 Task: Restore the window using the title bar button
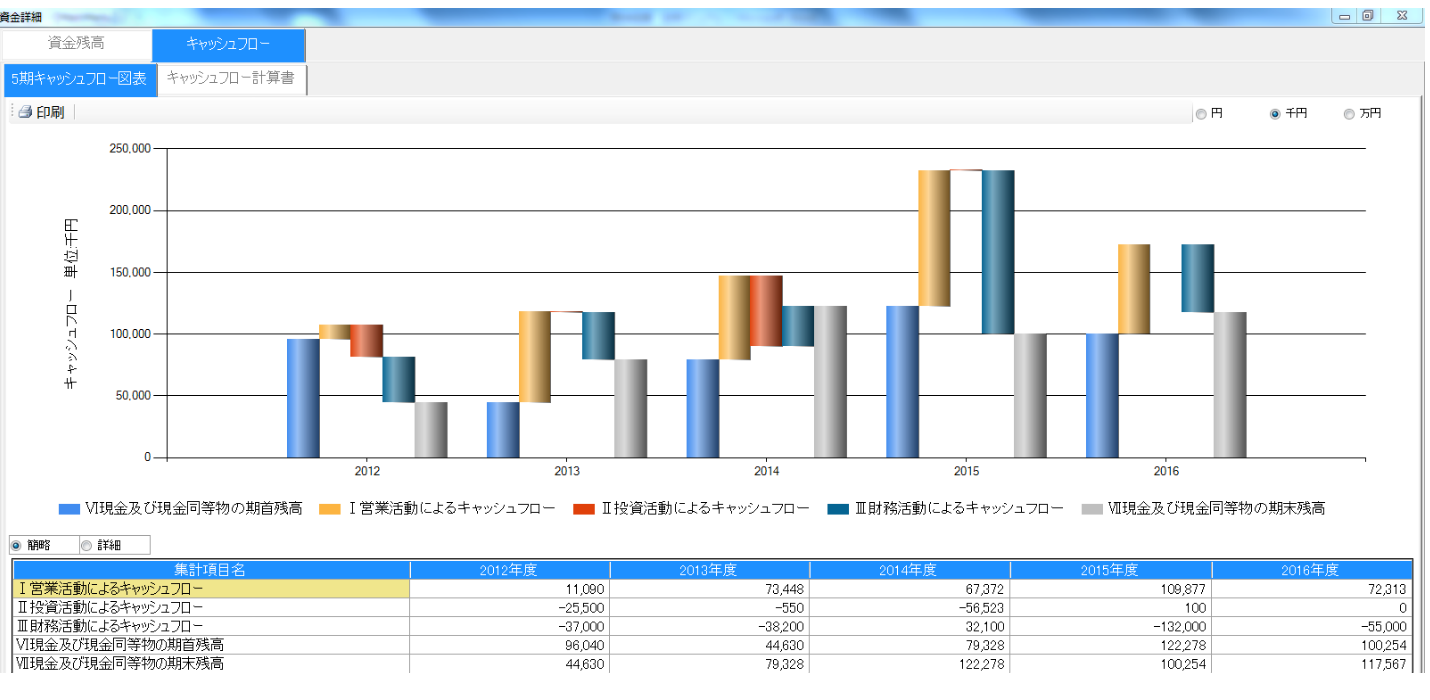[1367, 16]
